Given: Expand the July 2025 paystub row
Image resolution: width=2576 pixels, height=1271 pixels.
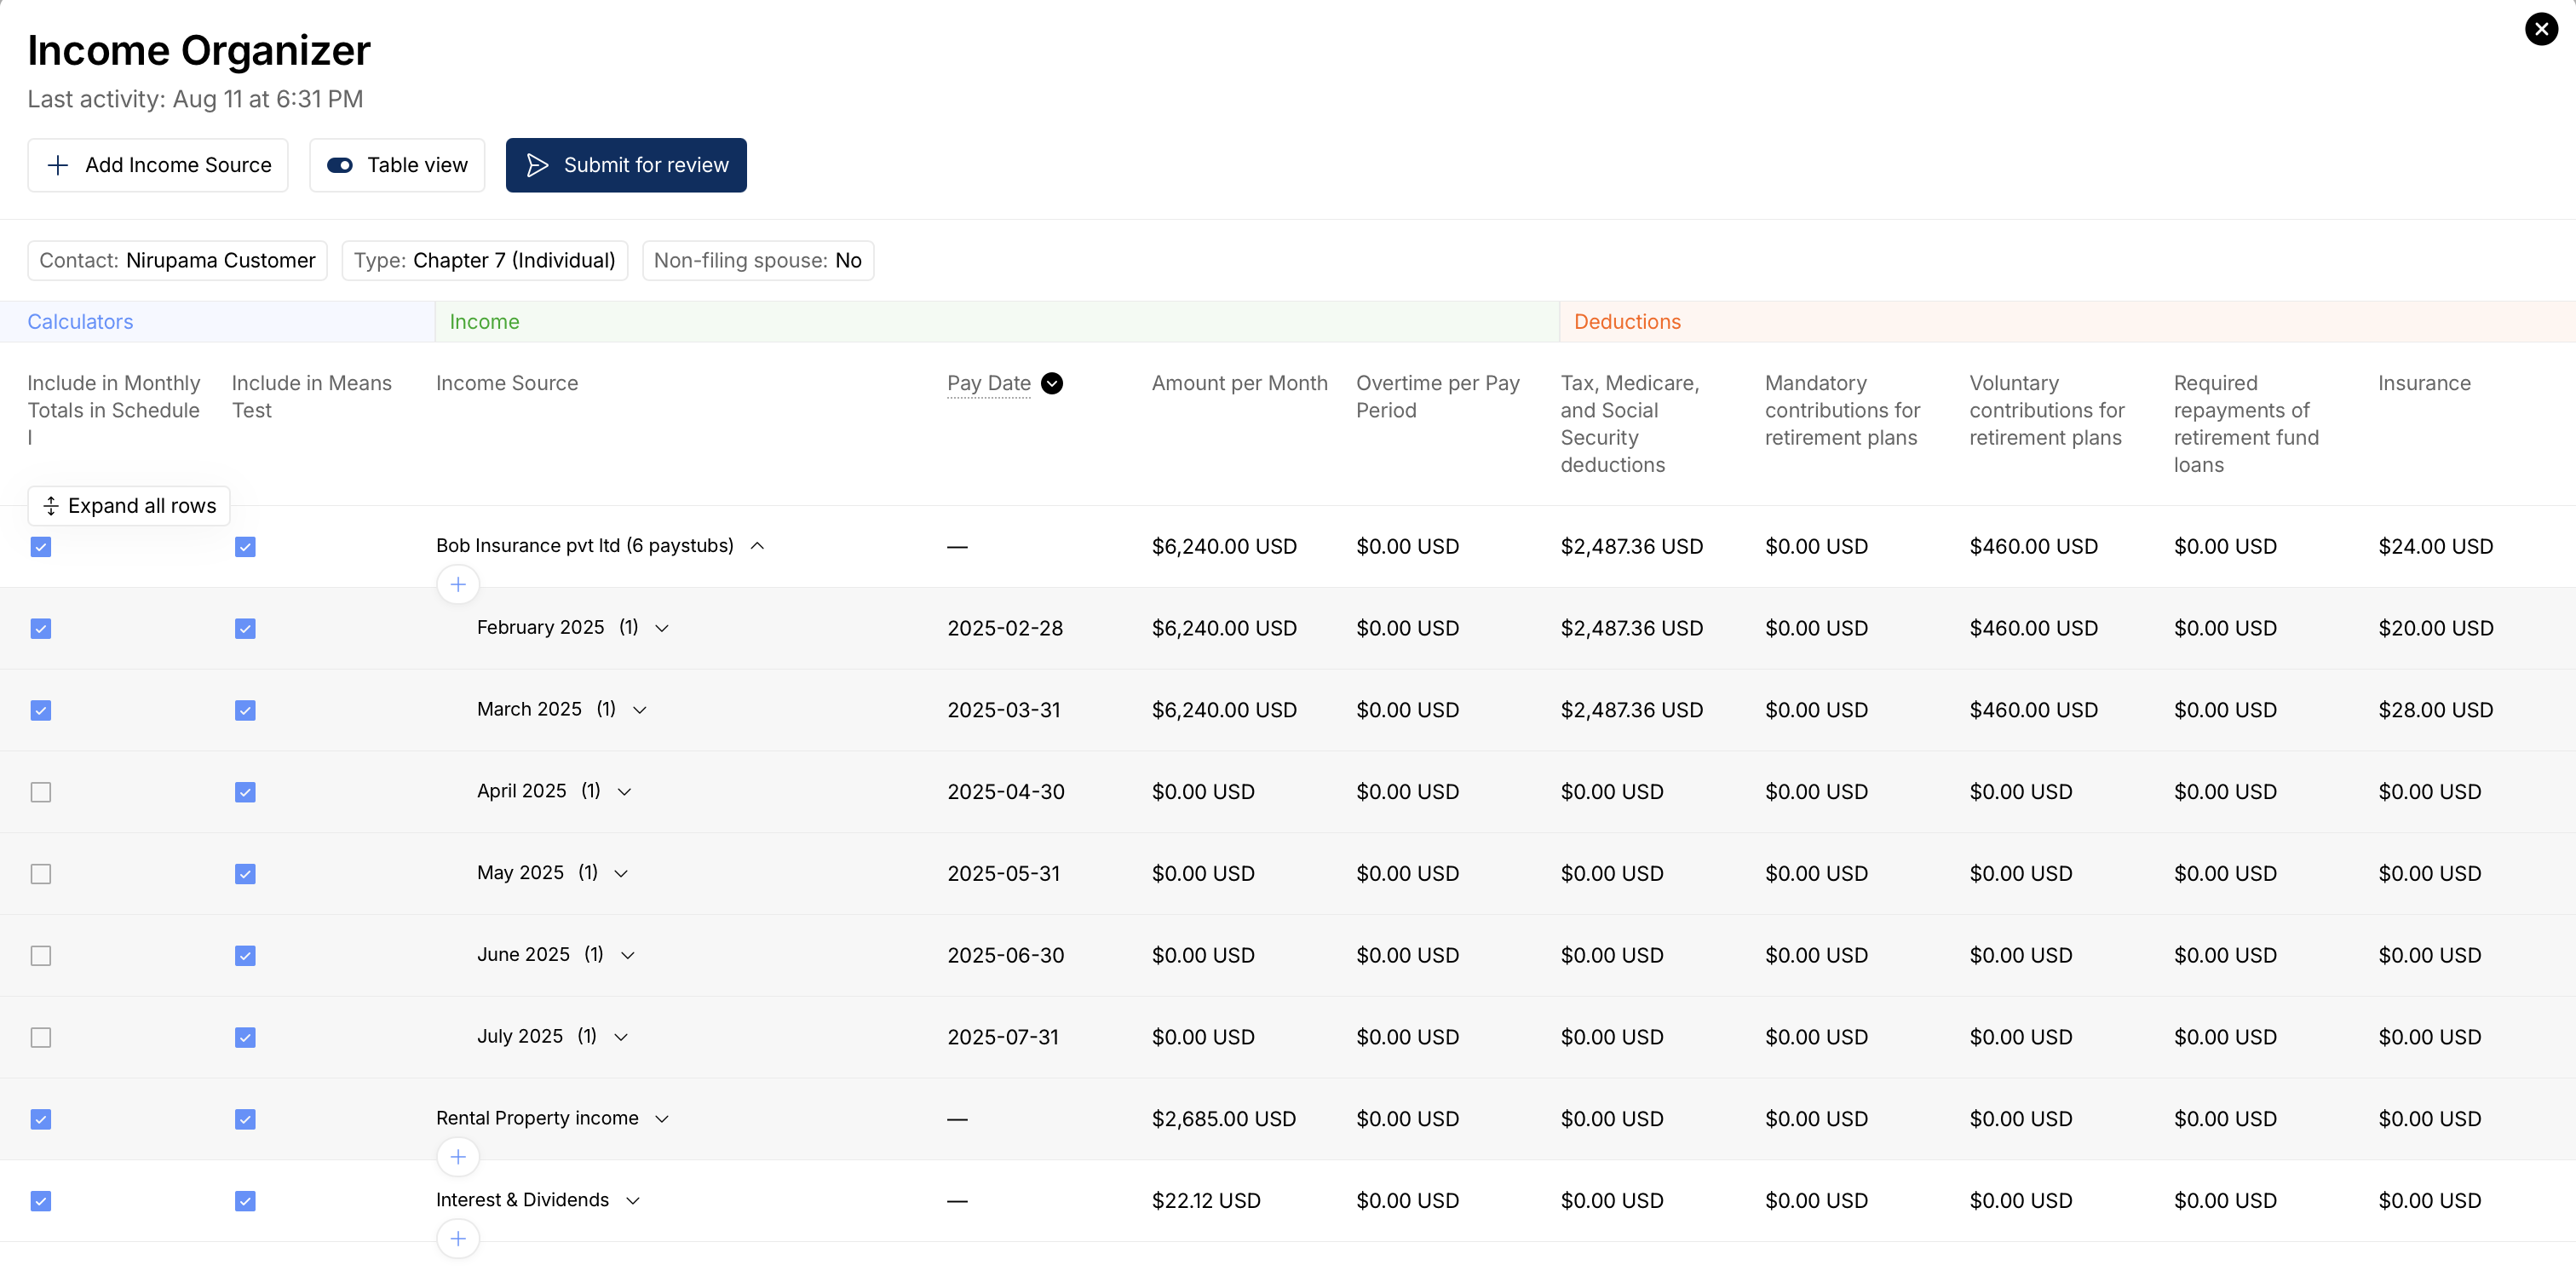Looking at the screenshot, I should pos(621,1037).
